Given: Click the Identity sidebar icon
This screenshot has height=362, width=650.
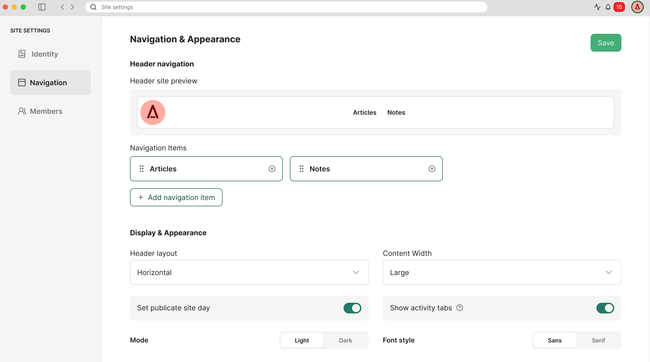Looking at the screenshot, I should point(22,54).
